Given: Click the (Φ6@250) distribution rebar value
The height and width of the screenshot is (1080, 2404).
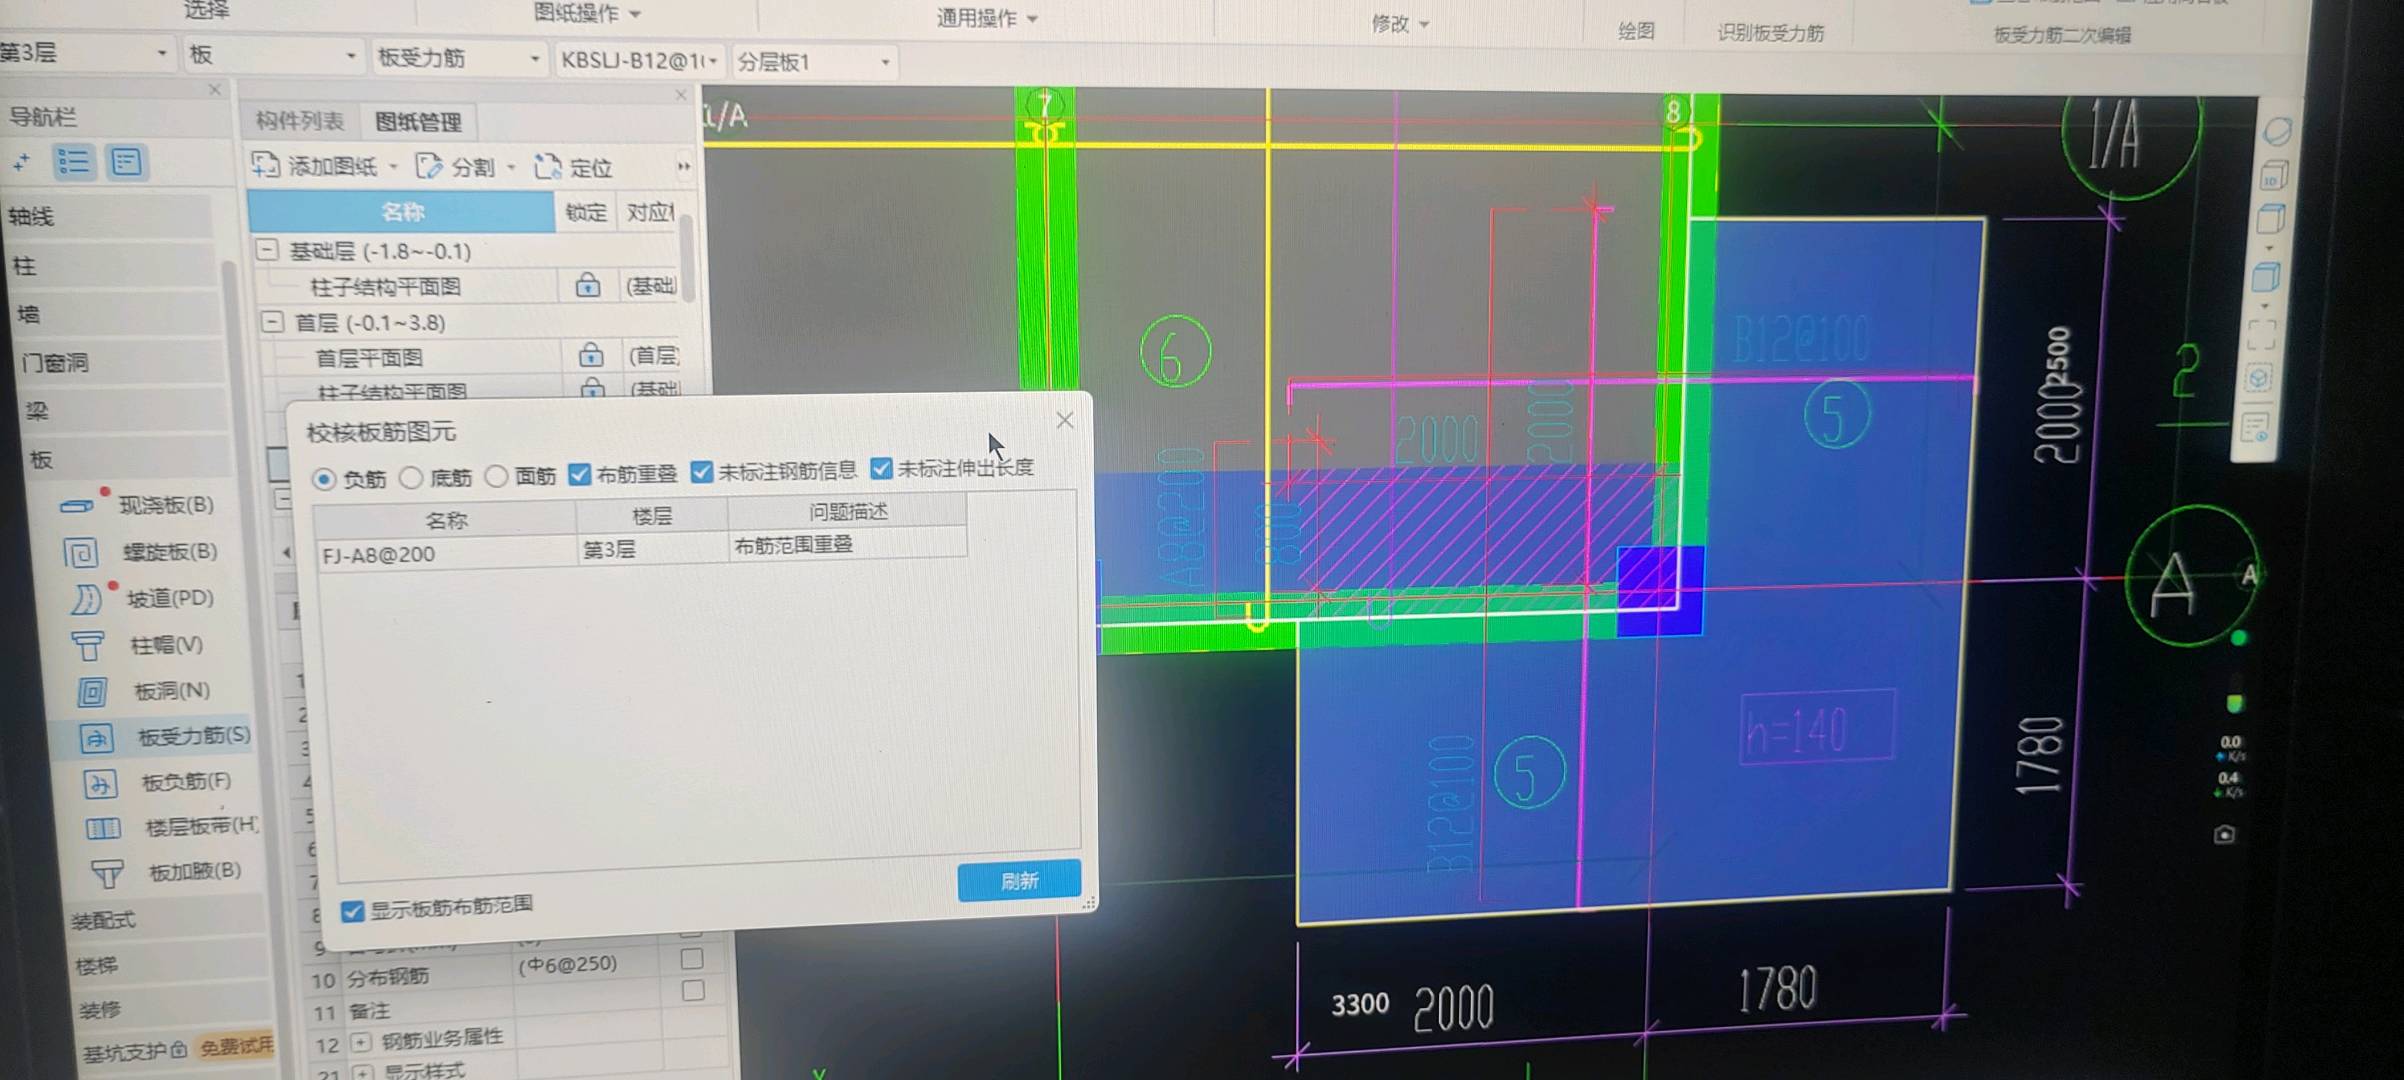Looking at the screenshot, I should pos(567,964).
